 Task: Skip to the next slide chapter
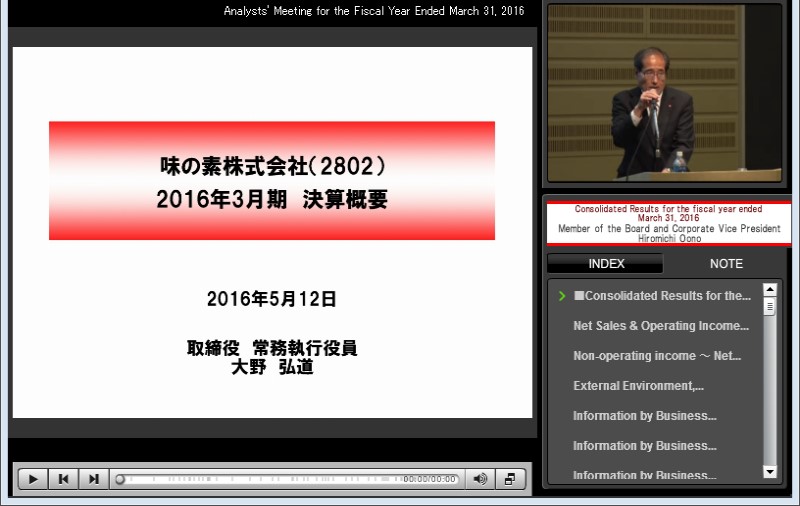[x=93, y=479]
